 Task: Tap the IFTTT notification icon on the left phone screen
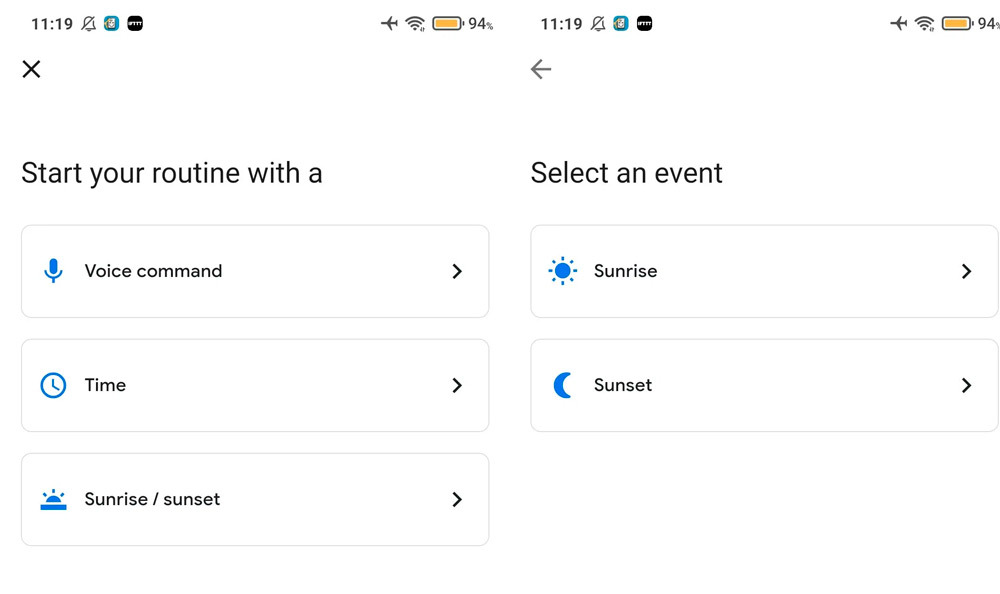(135, 24)
